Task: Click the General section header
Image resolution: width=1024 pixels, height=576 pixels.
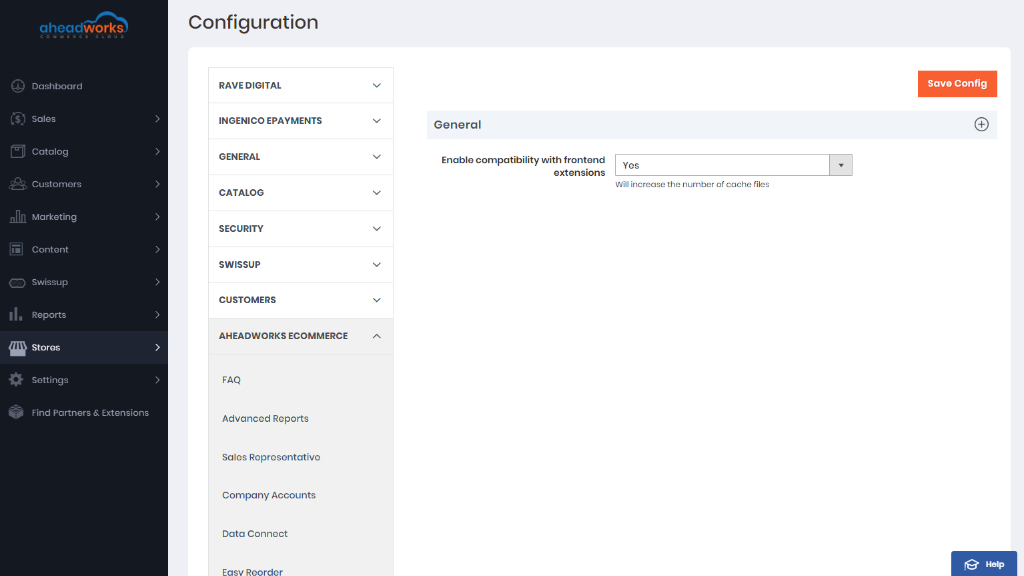Action: coord(711,124)
